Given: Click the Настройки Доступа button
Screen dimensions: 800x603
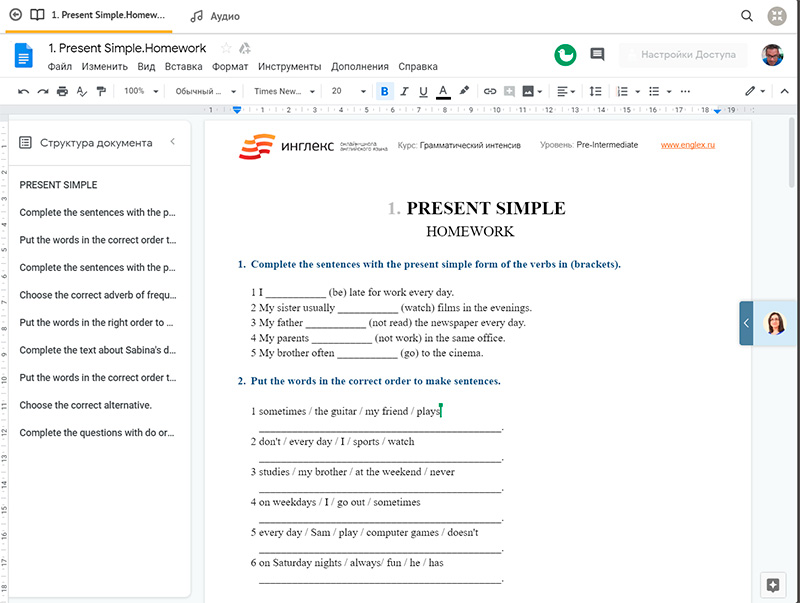Looking at the screenshot, I should click(x=687, y=55).
